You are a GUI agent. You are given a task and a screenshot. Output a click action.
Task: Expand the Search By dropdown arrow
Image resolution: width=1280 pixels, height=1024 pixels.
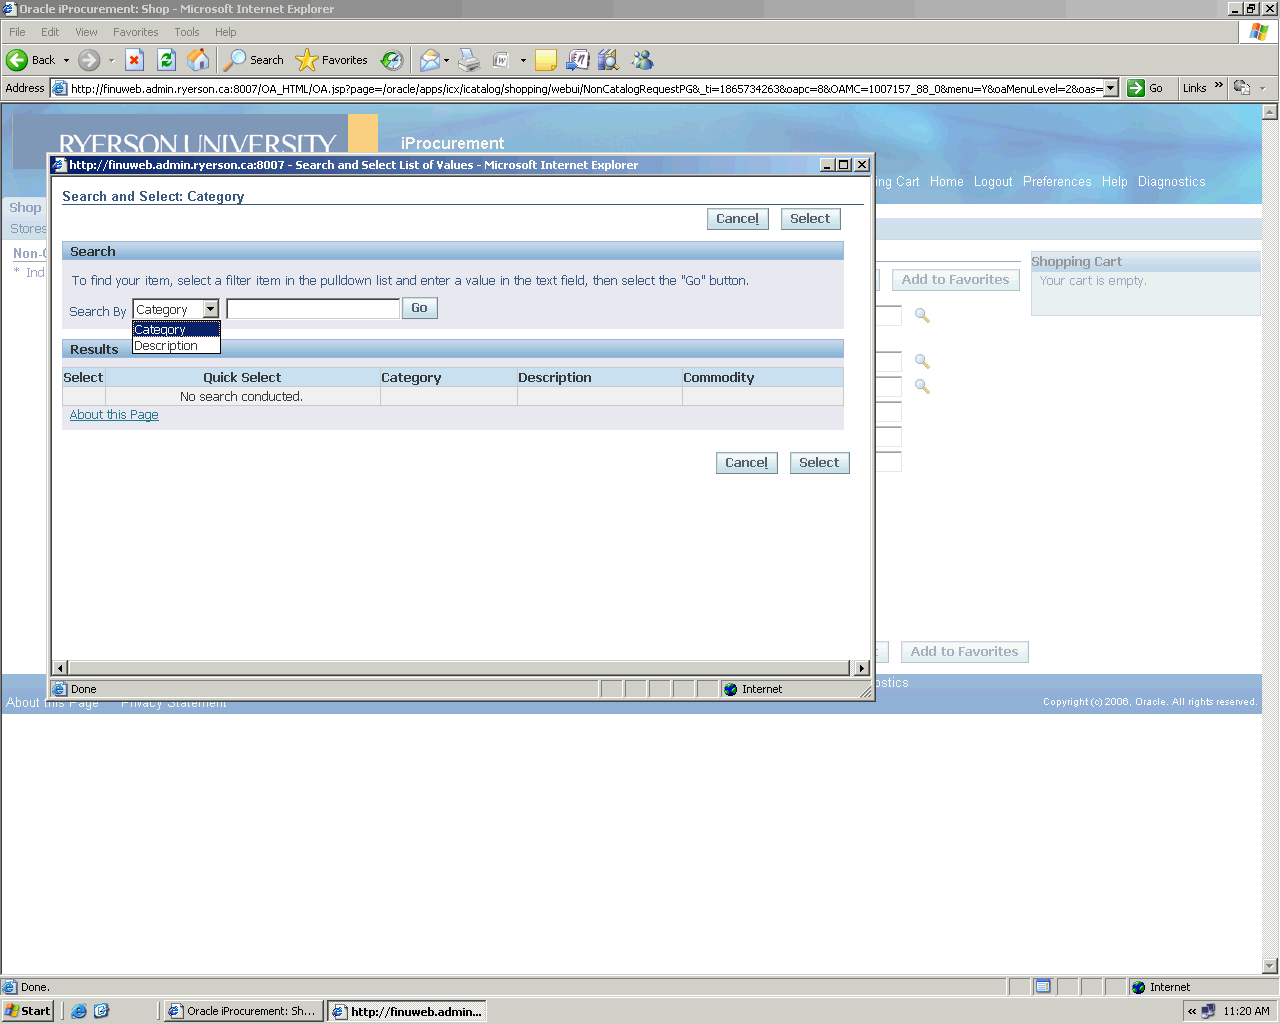(x=210, y=310)
